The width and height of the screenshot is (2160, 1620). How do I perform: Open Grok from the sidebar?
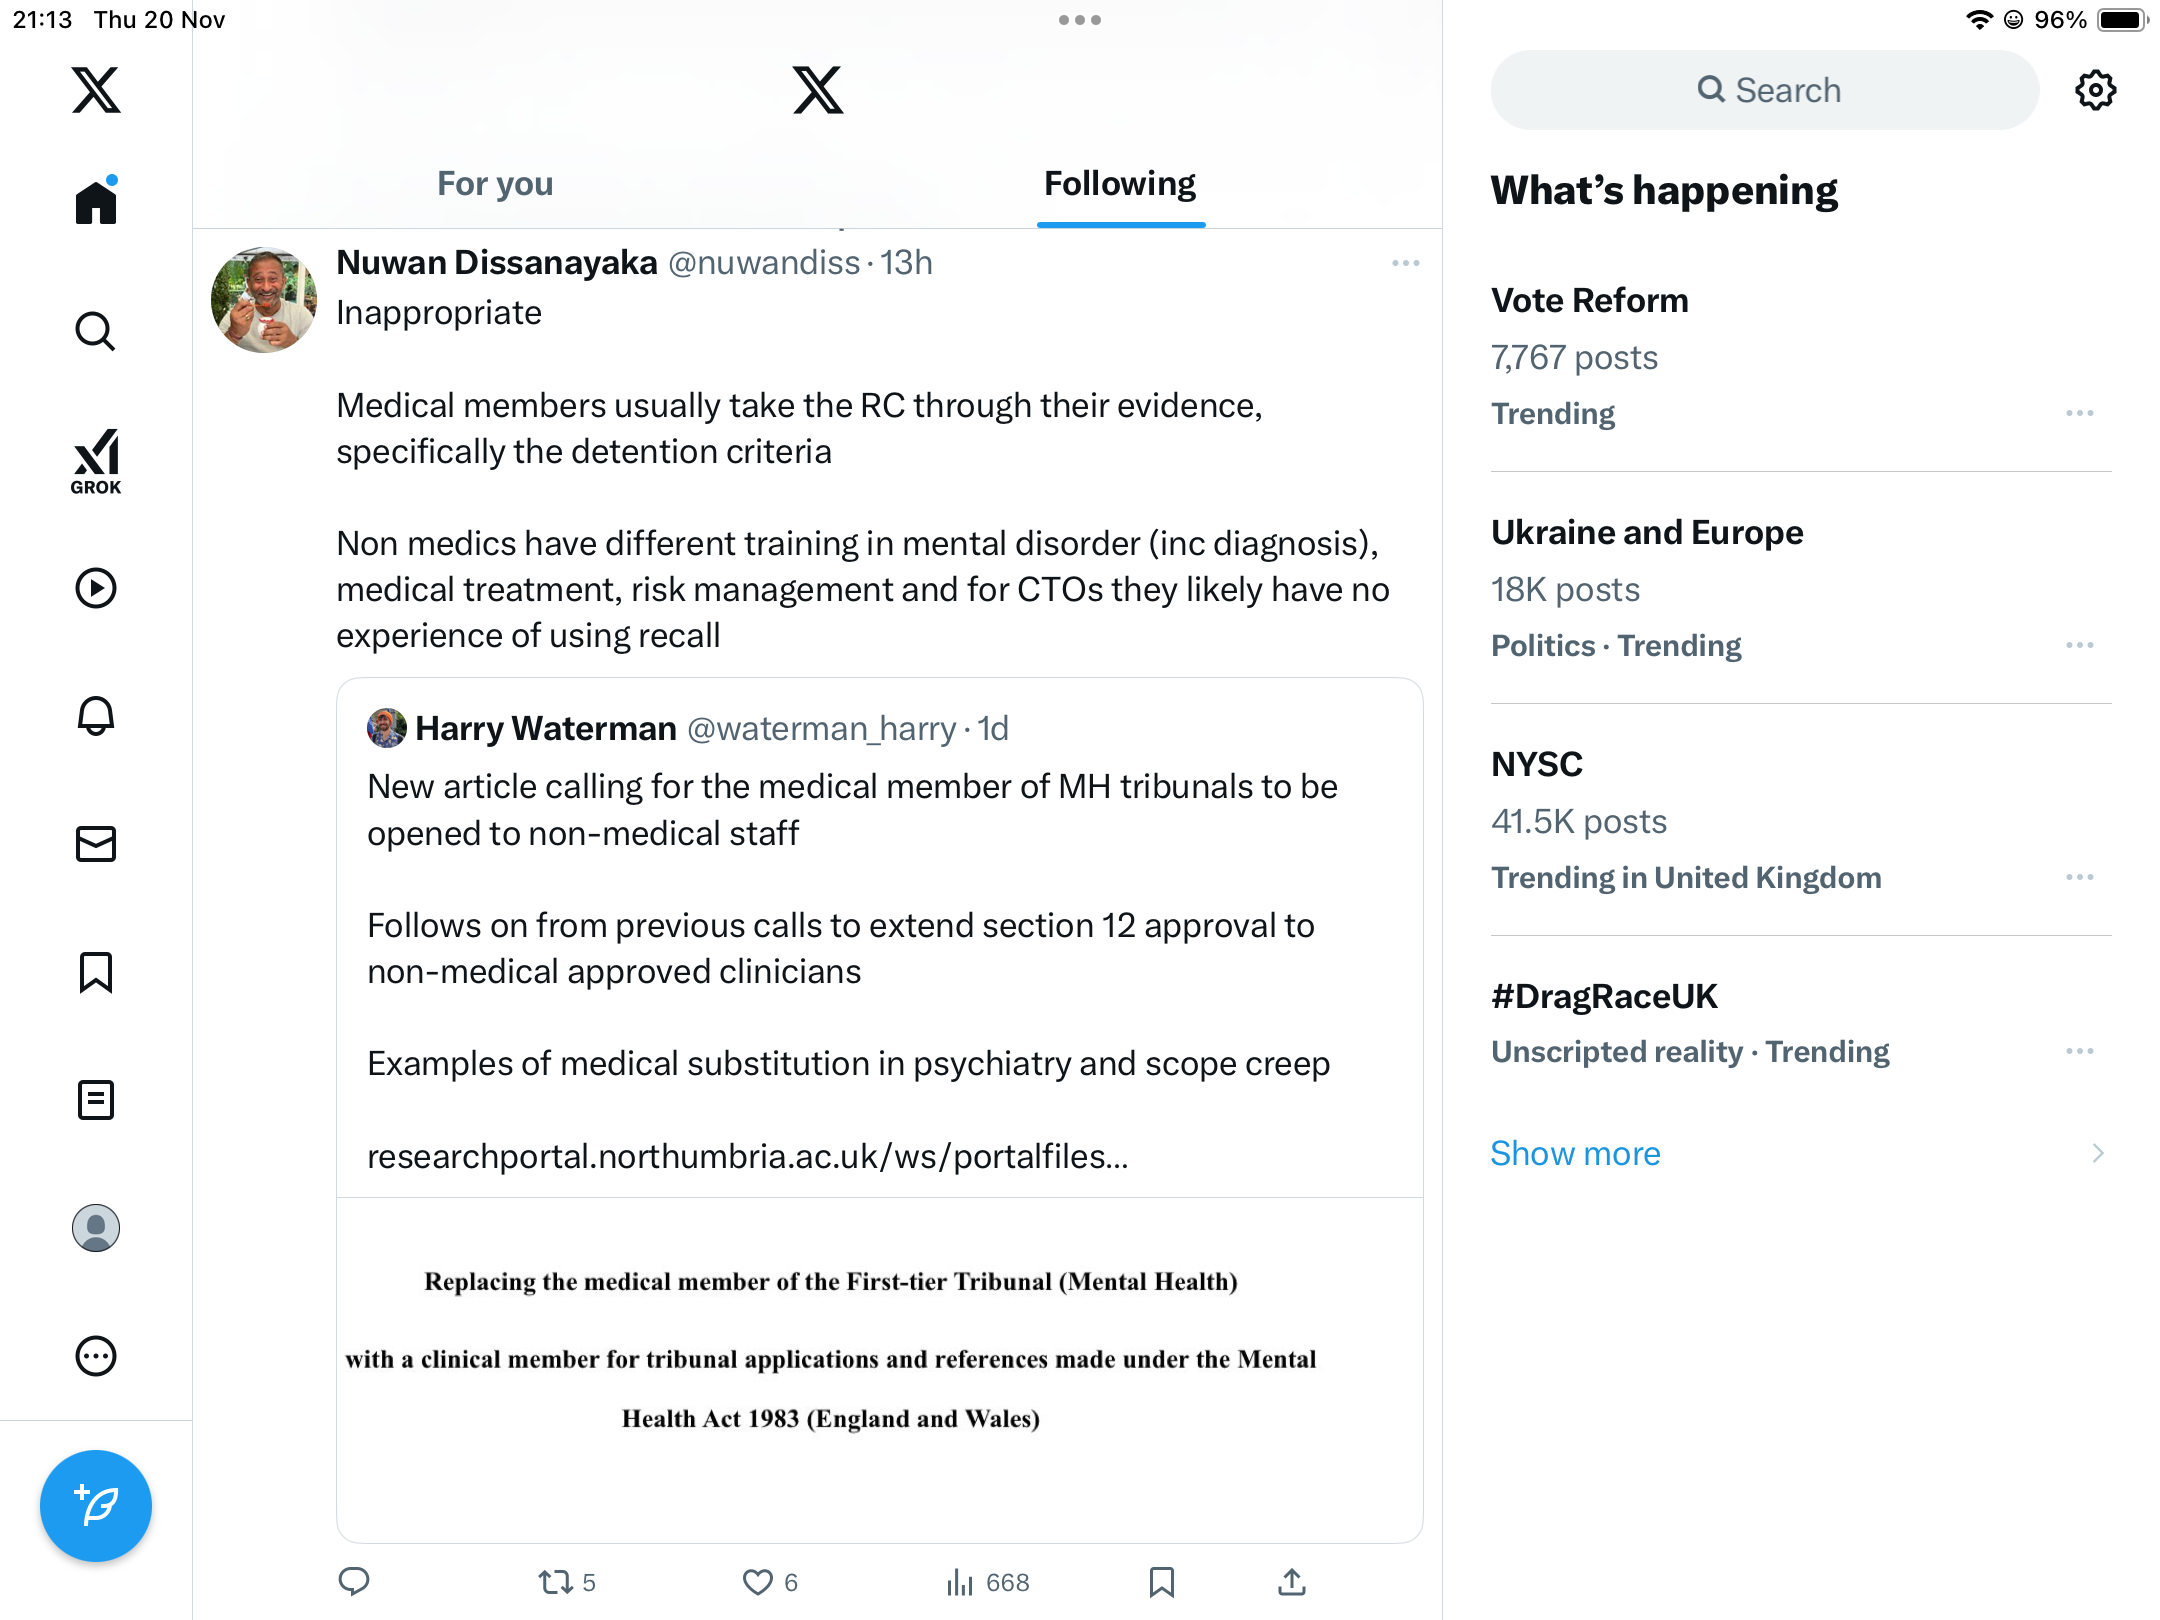tap(96, 462)
